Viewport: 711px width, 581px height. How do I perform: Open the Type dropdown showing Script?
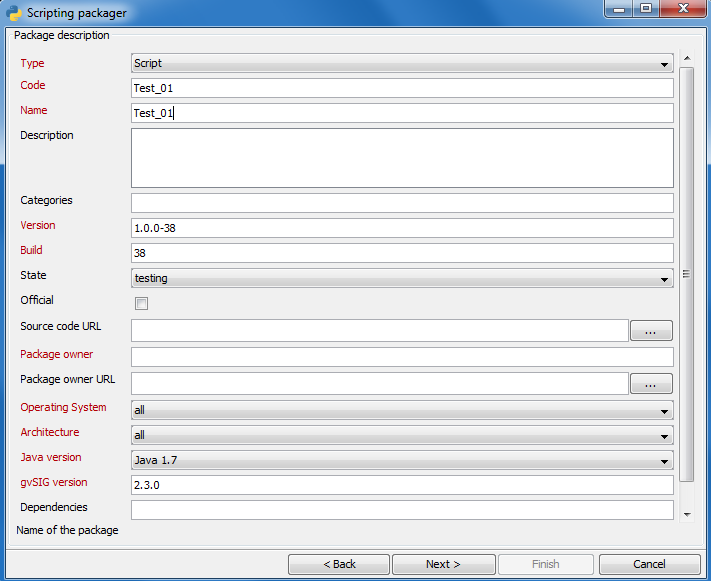tap(402, 64)
